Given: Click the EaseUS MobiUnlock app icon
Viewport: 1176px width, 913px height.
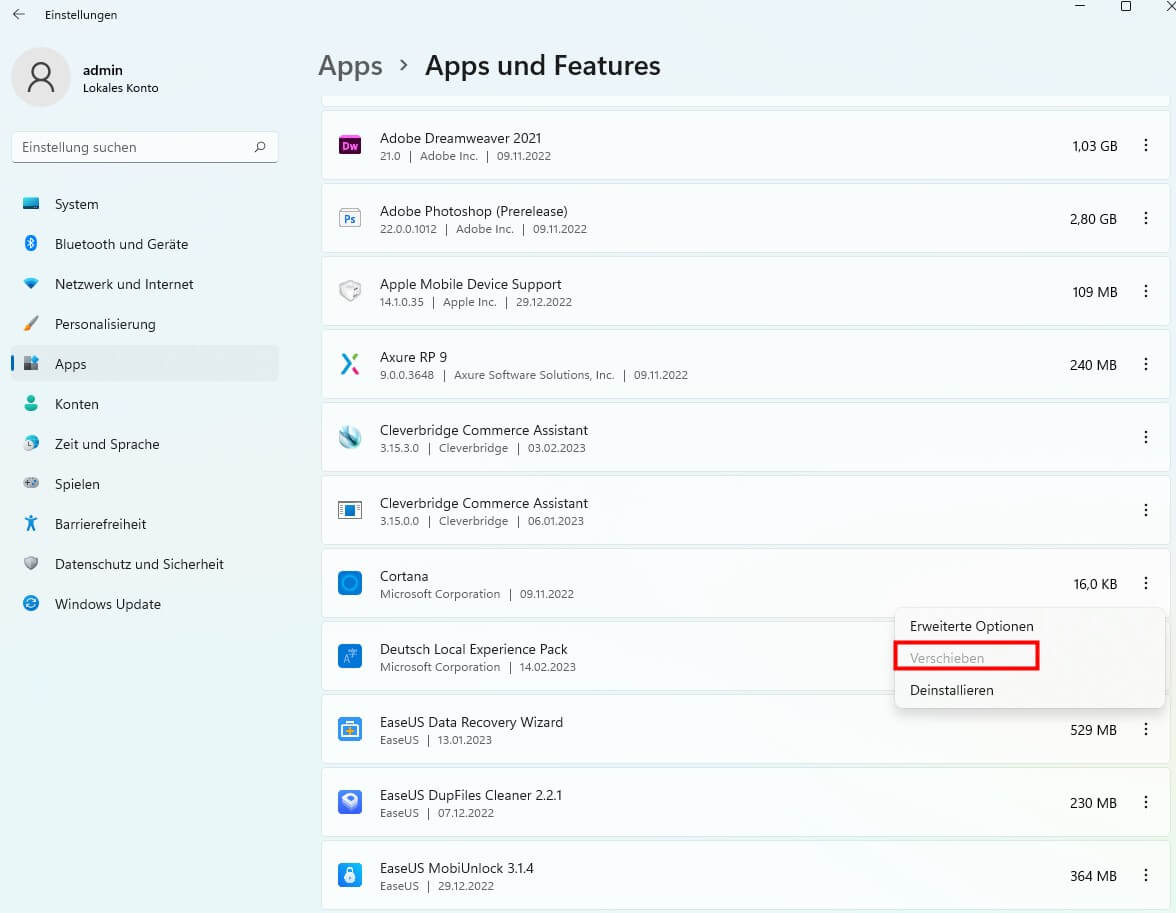Looking at the screenshot, I should (349, 876).
